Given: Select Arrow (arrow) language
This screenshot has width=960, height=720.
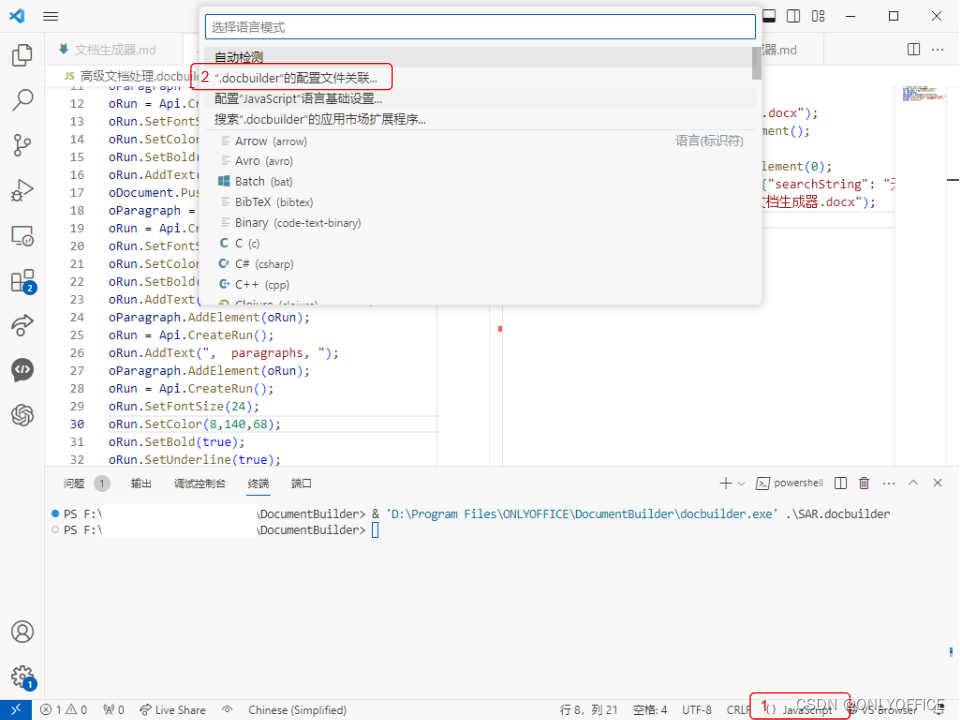Looking at the screenshot, I should (x=478, y=141).
